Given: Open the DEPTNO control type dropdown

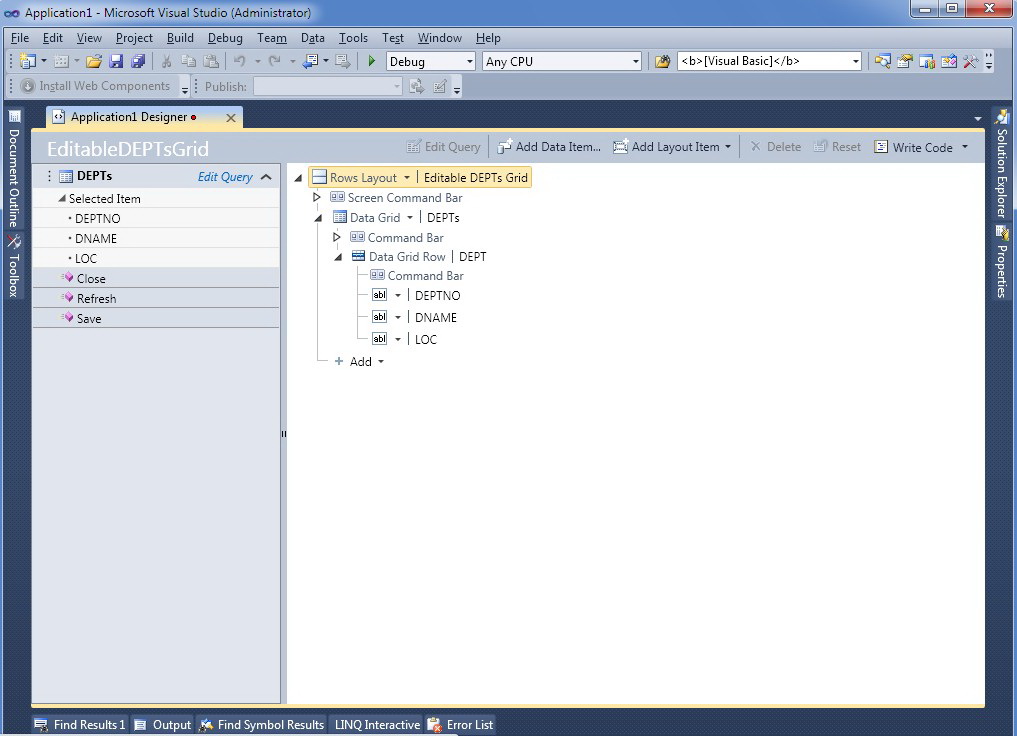Looking at the screenshot, I should (x=398, y=296).
